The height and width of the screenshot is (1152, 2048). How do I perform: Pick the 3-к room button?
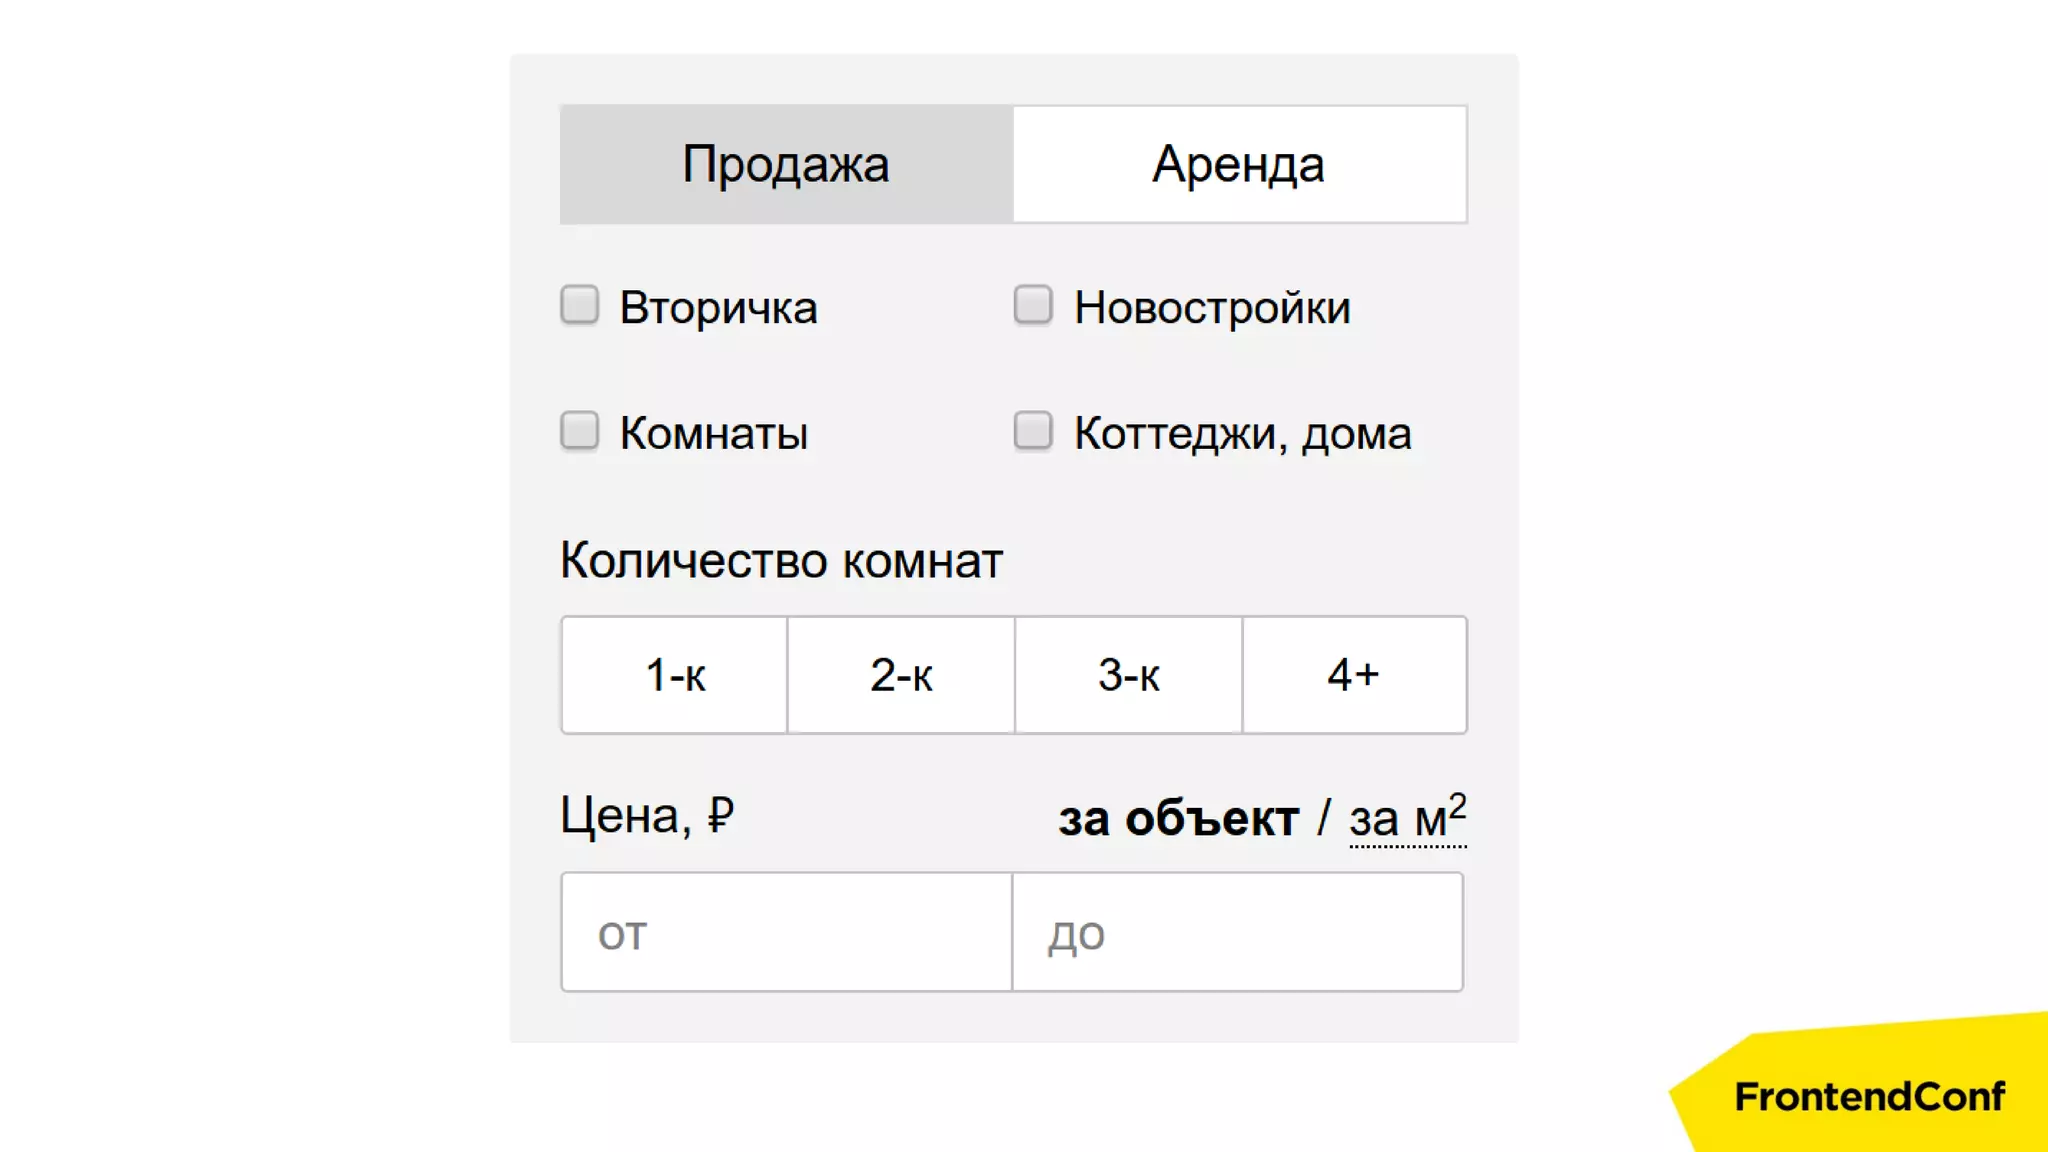click(1128, 675)
